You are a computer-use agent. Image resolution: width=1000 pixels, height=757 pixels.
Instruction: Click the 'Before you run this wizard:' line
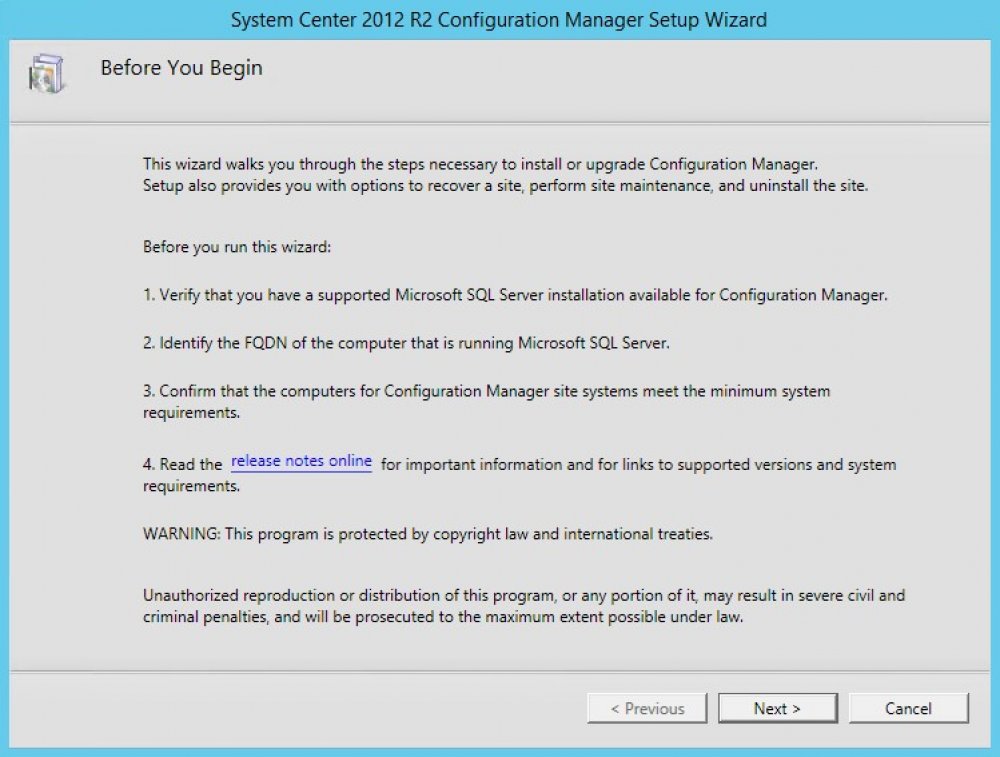pos(237,247)
